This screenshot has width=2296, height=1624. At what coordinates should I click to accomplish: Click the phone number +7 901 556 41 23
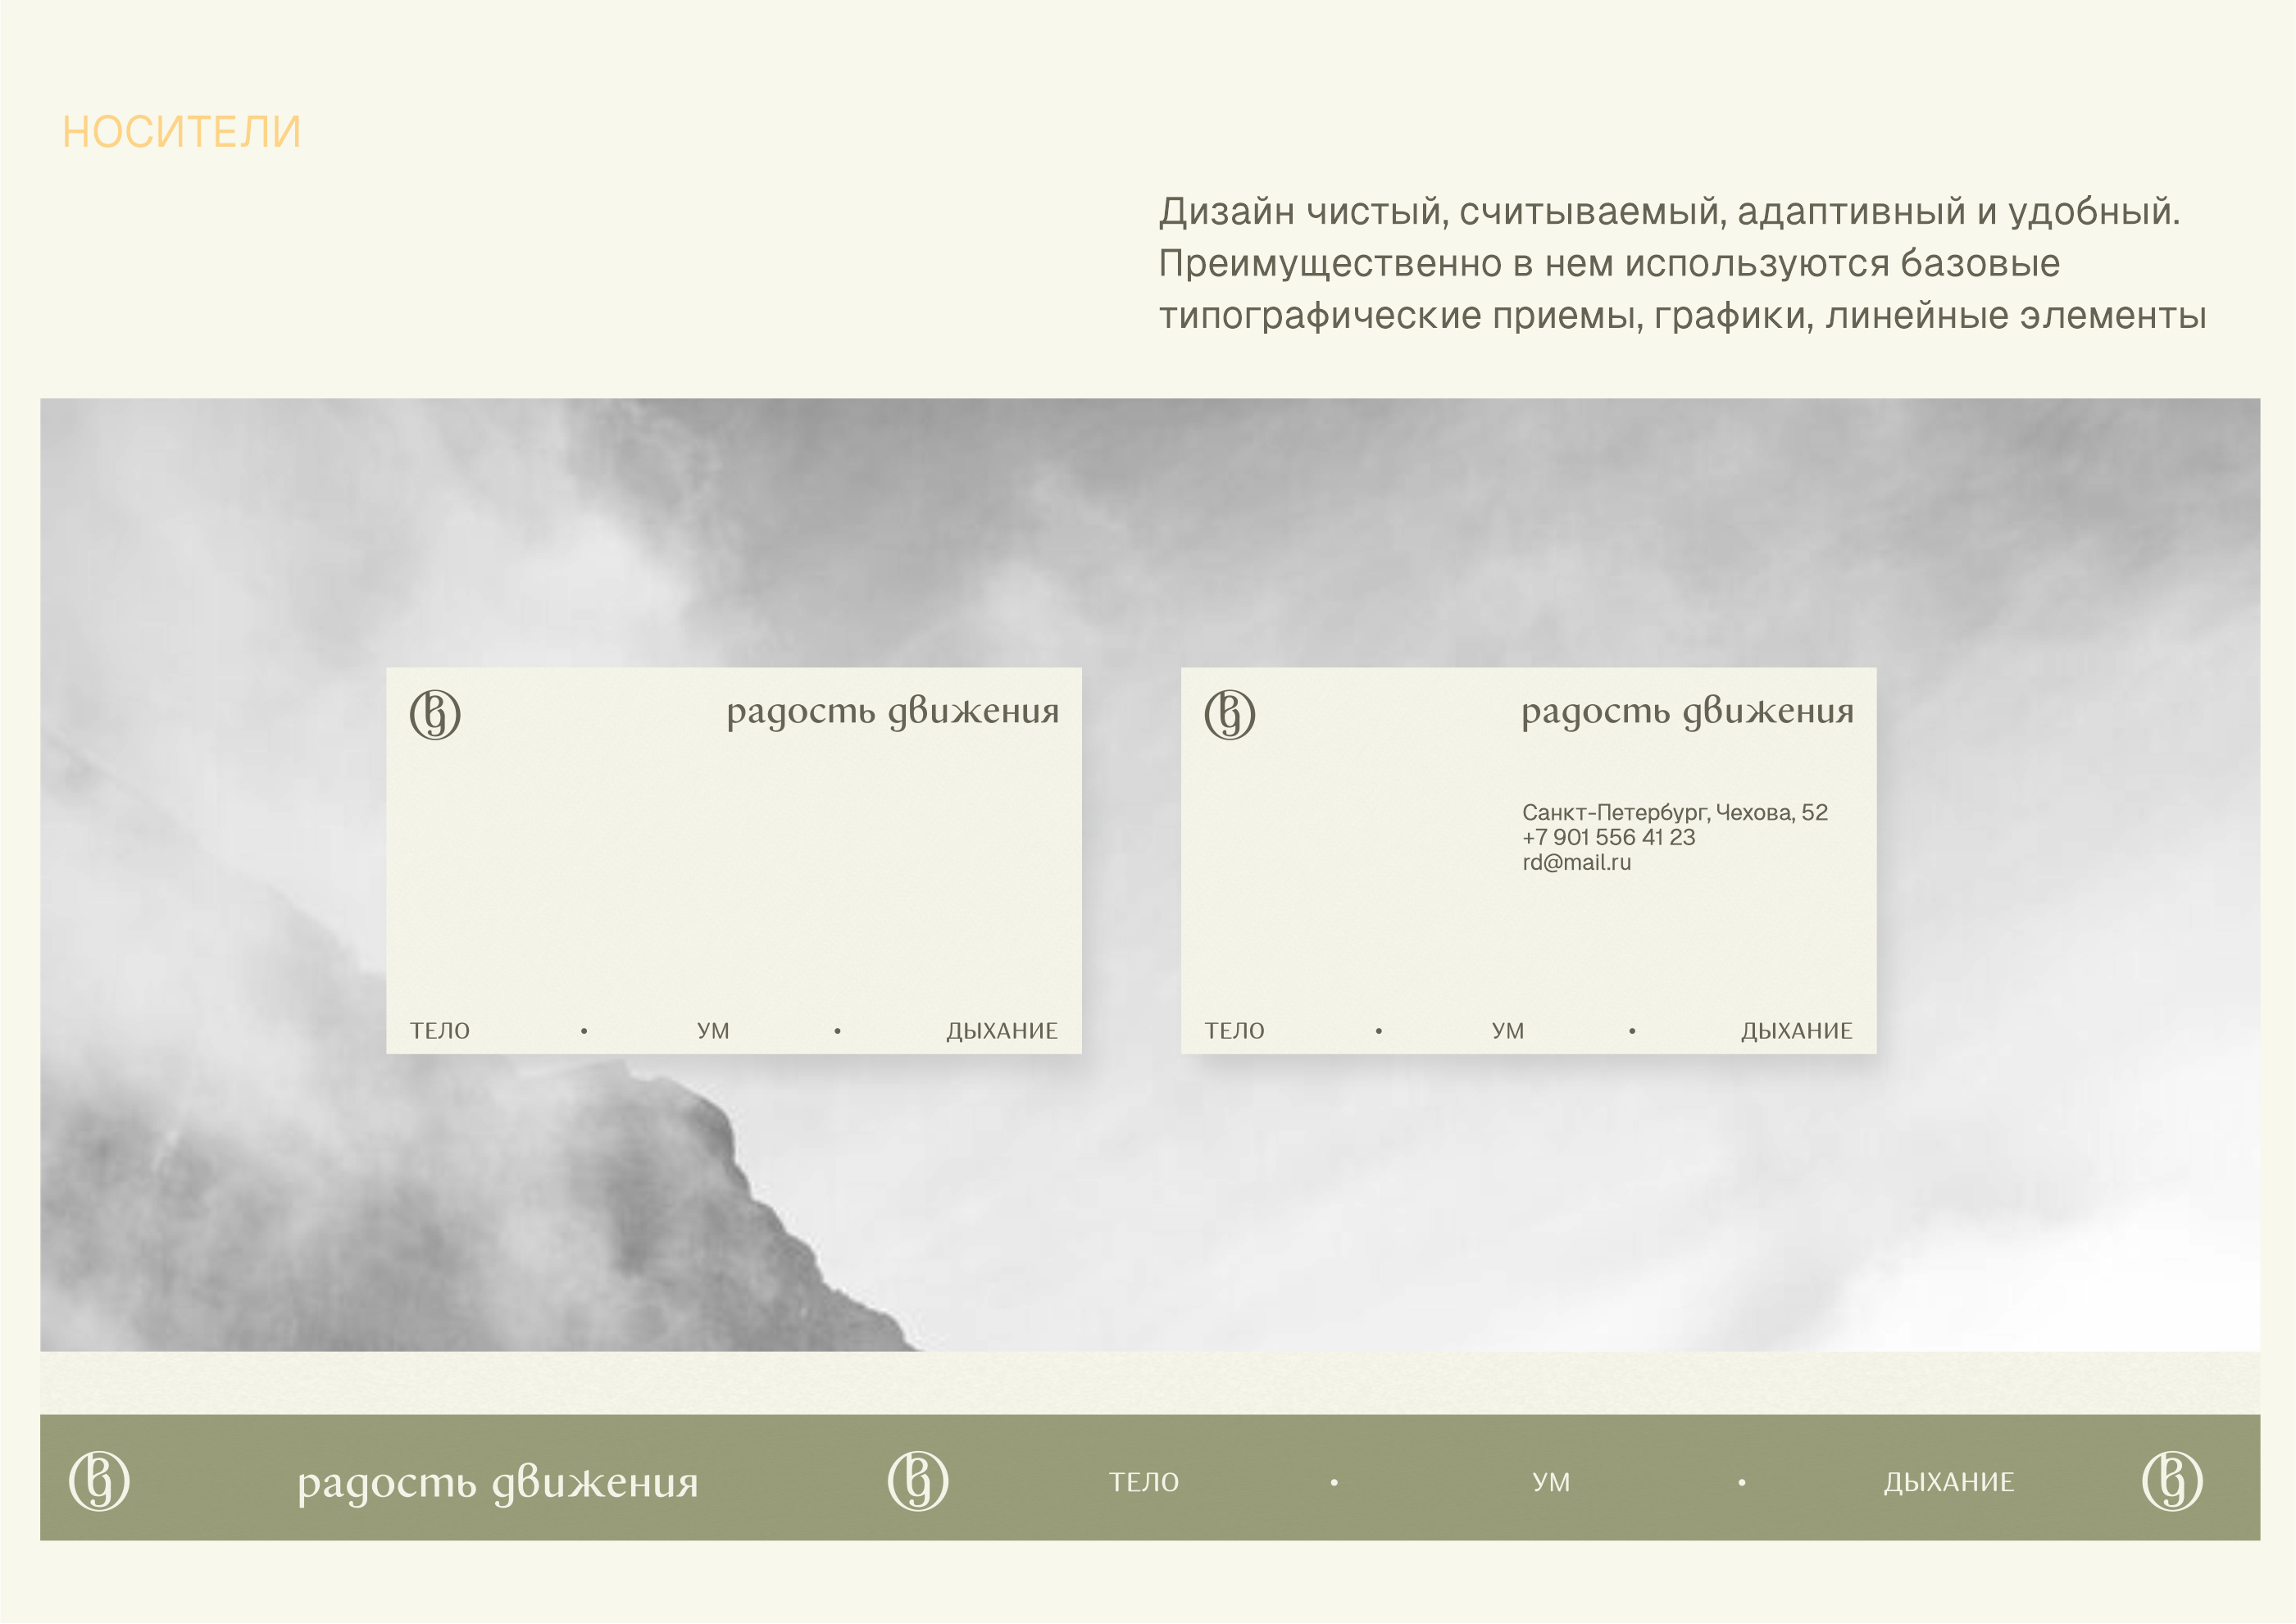1608,838
